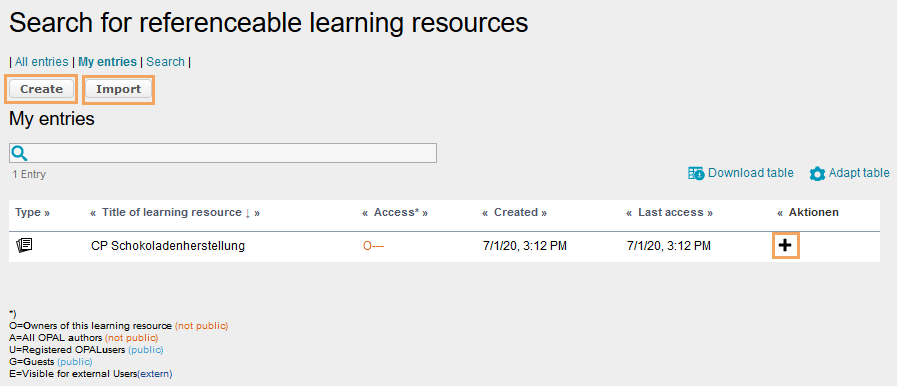Click the Create button
Screen dimensions: 897x386
[41, 89]
